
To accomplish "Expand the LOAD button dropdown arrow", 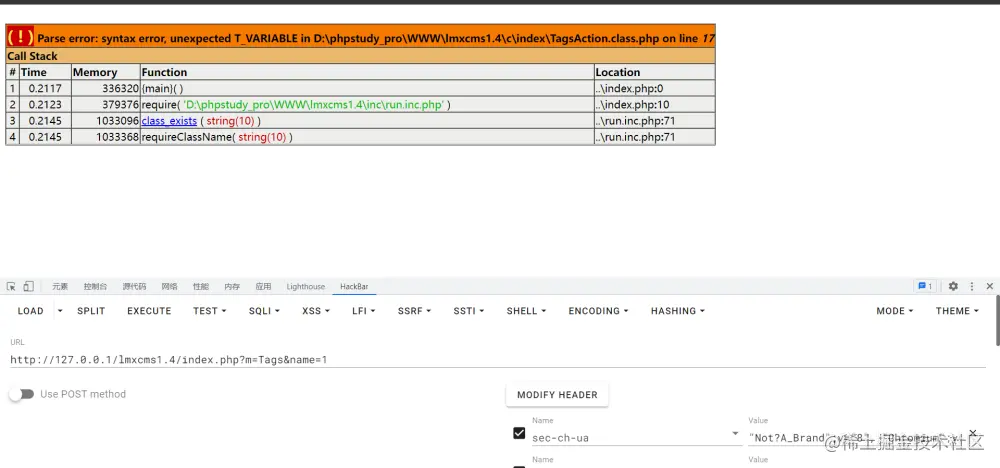I will click(x=60, y=311).
